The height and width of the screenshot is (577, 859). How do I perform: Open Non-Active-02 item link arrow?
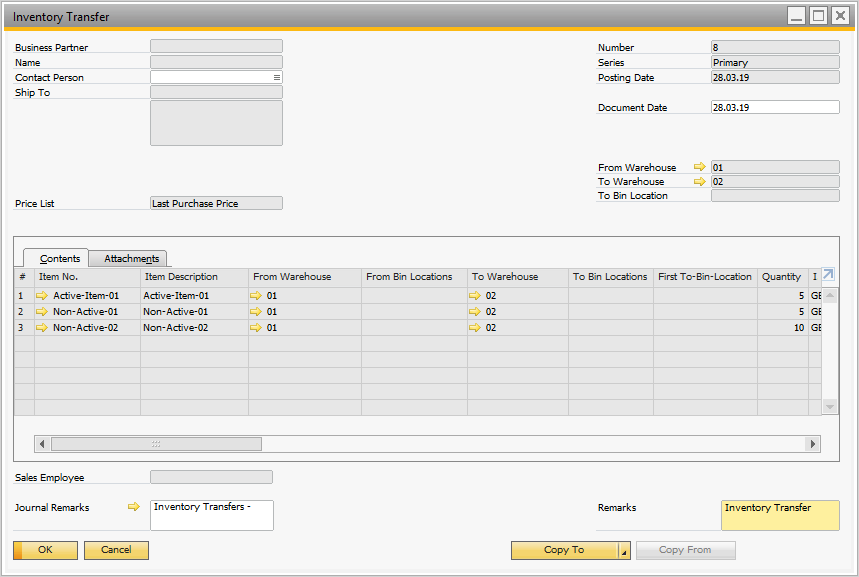(x=41, y=328)
